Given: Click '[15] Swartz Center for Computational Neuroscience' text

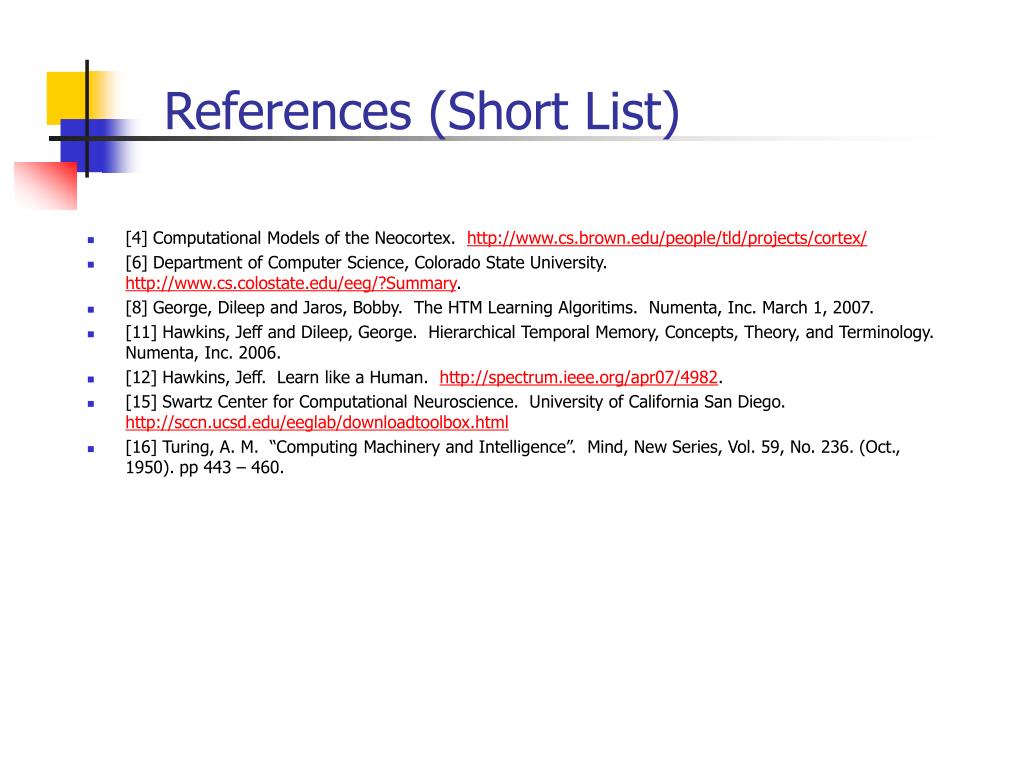Looking at the screenshot, I should [321, 402].
